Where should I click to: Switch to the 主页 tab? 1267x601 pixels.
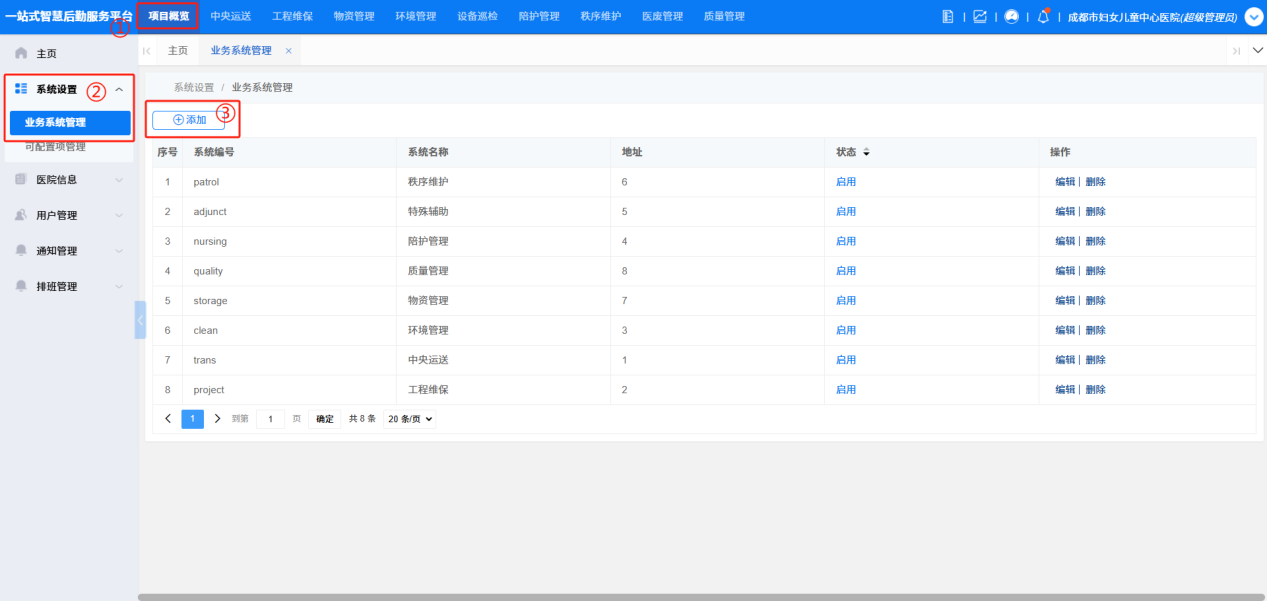(178, 51)
